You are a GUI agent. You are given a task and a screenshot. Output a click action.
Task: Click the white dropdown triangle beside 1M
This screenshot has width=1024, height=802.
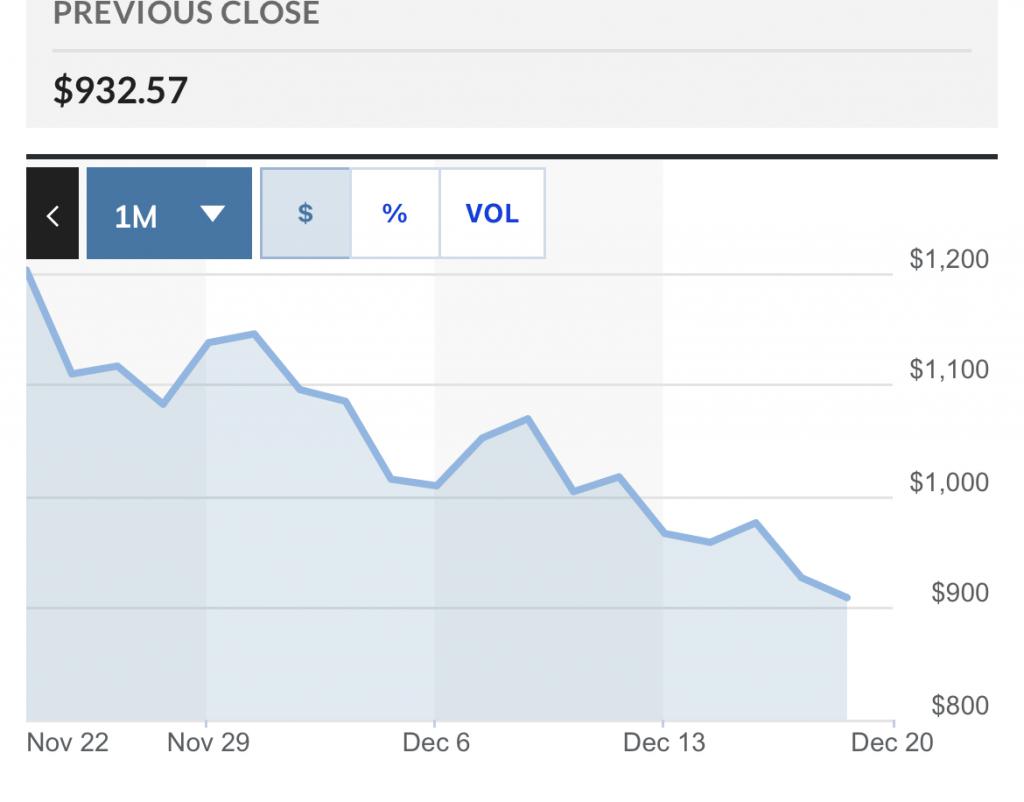coord(213,213)
